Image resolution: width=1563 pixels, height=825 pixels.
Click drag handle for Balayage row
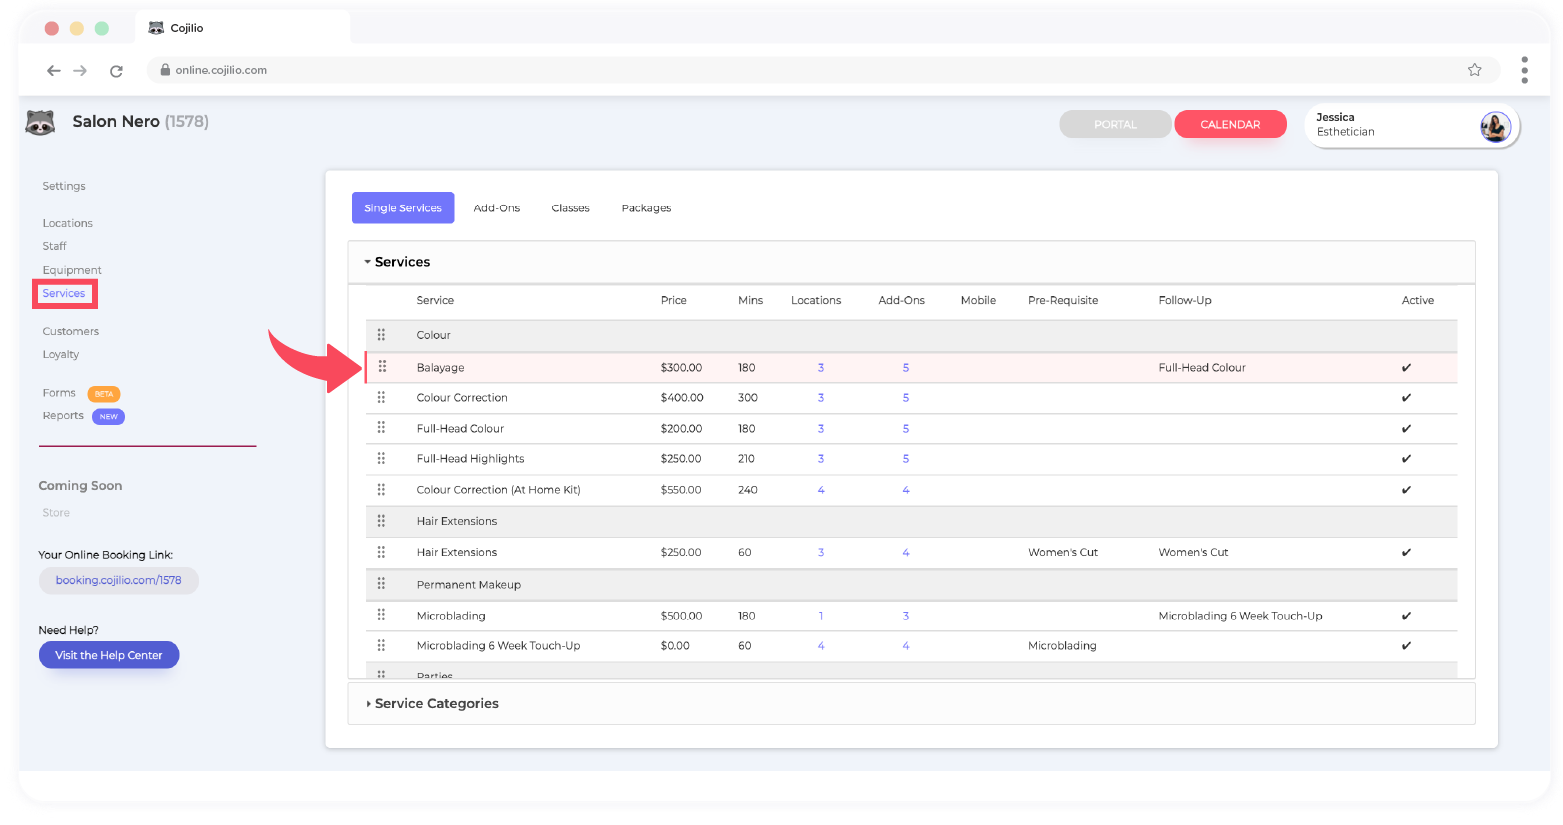[x=382, y=367]
